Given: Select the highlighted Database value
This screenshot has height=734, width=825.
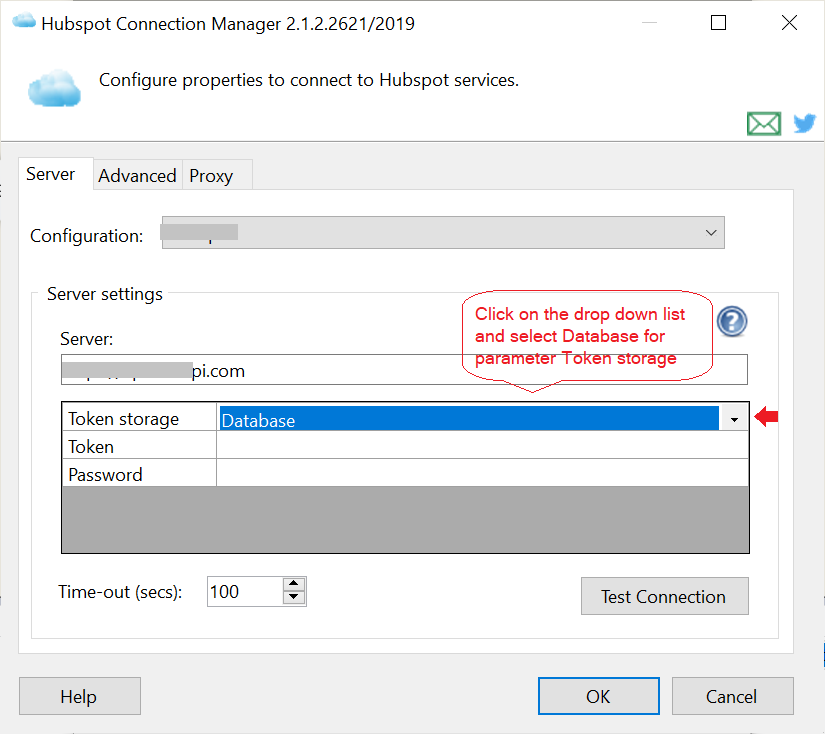Looking at the screenshot, I should point(469,419).
